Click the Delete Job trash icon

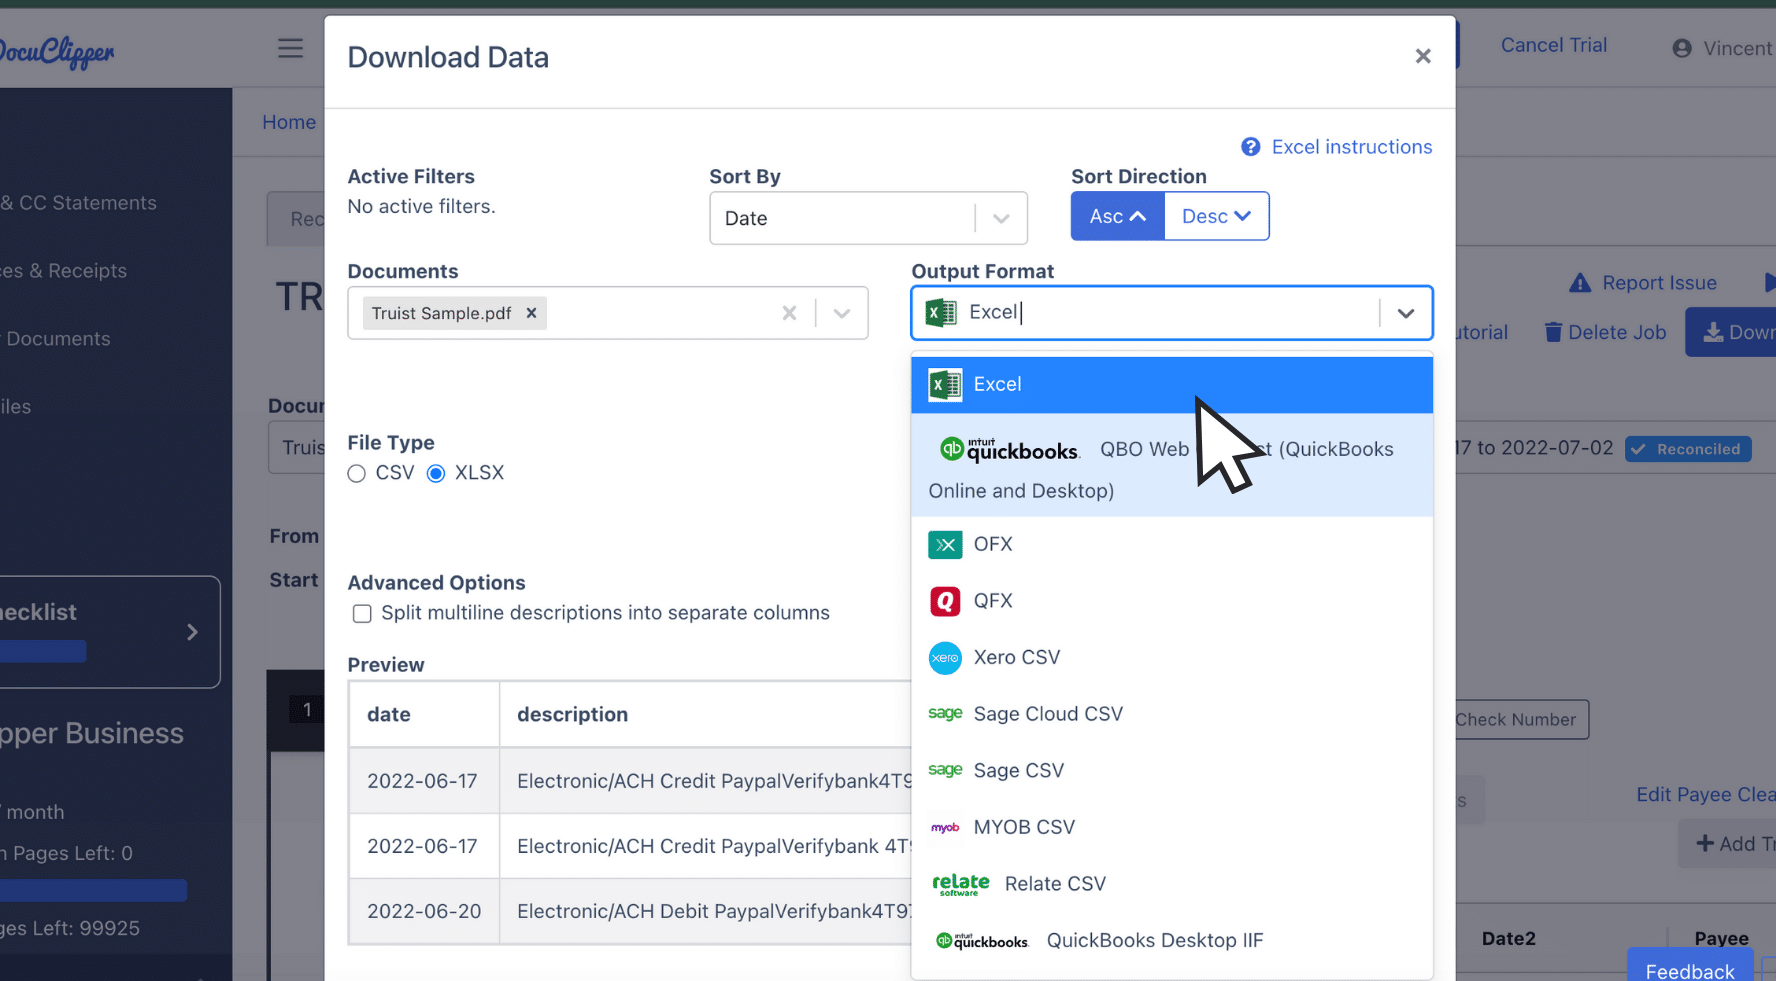coord(1554,331)
